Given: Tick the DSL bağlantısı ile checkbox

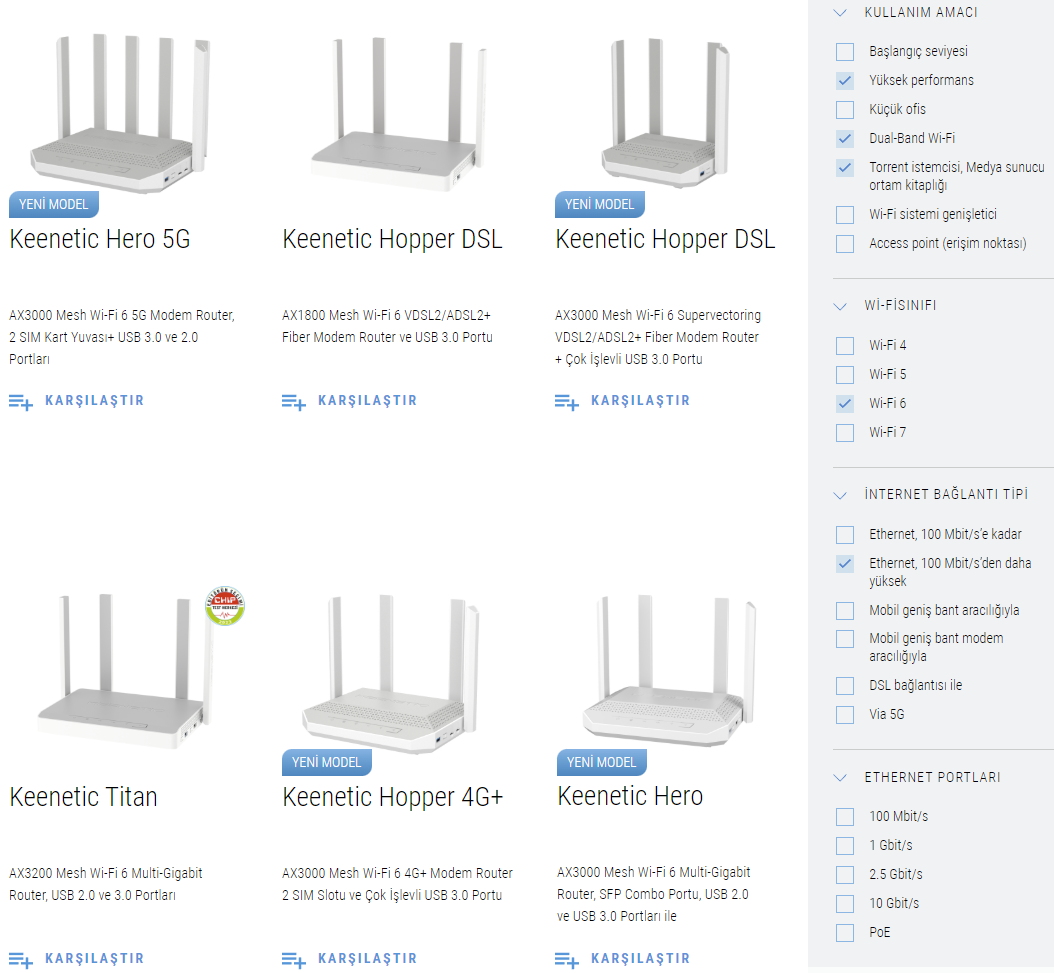Looking at the screenshot, I should point(845,686).
